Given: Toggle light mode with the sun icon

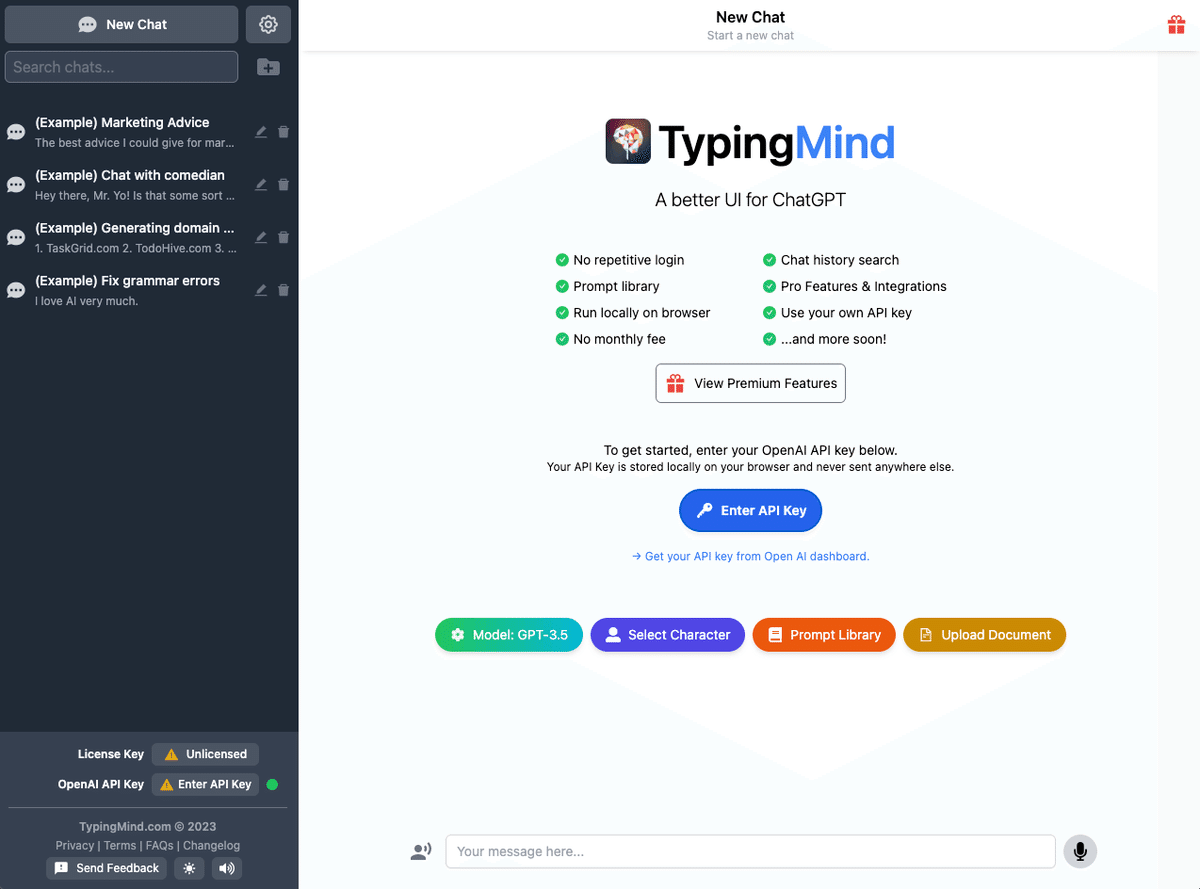Looking at the screenshot, I should (189, 868).
